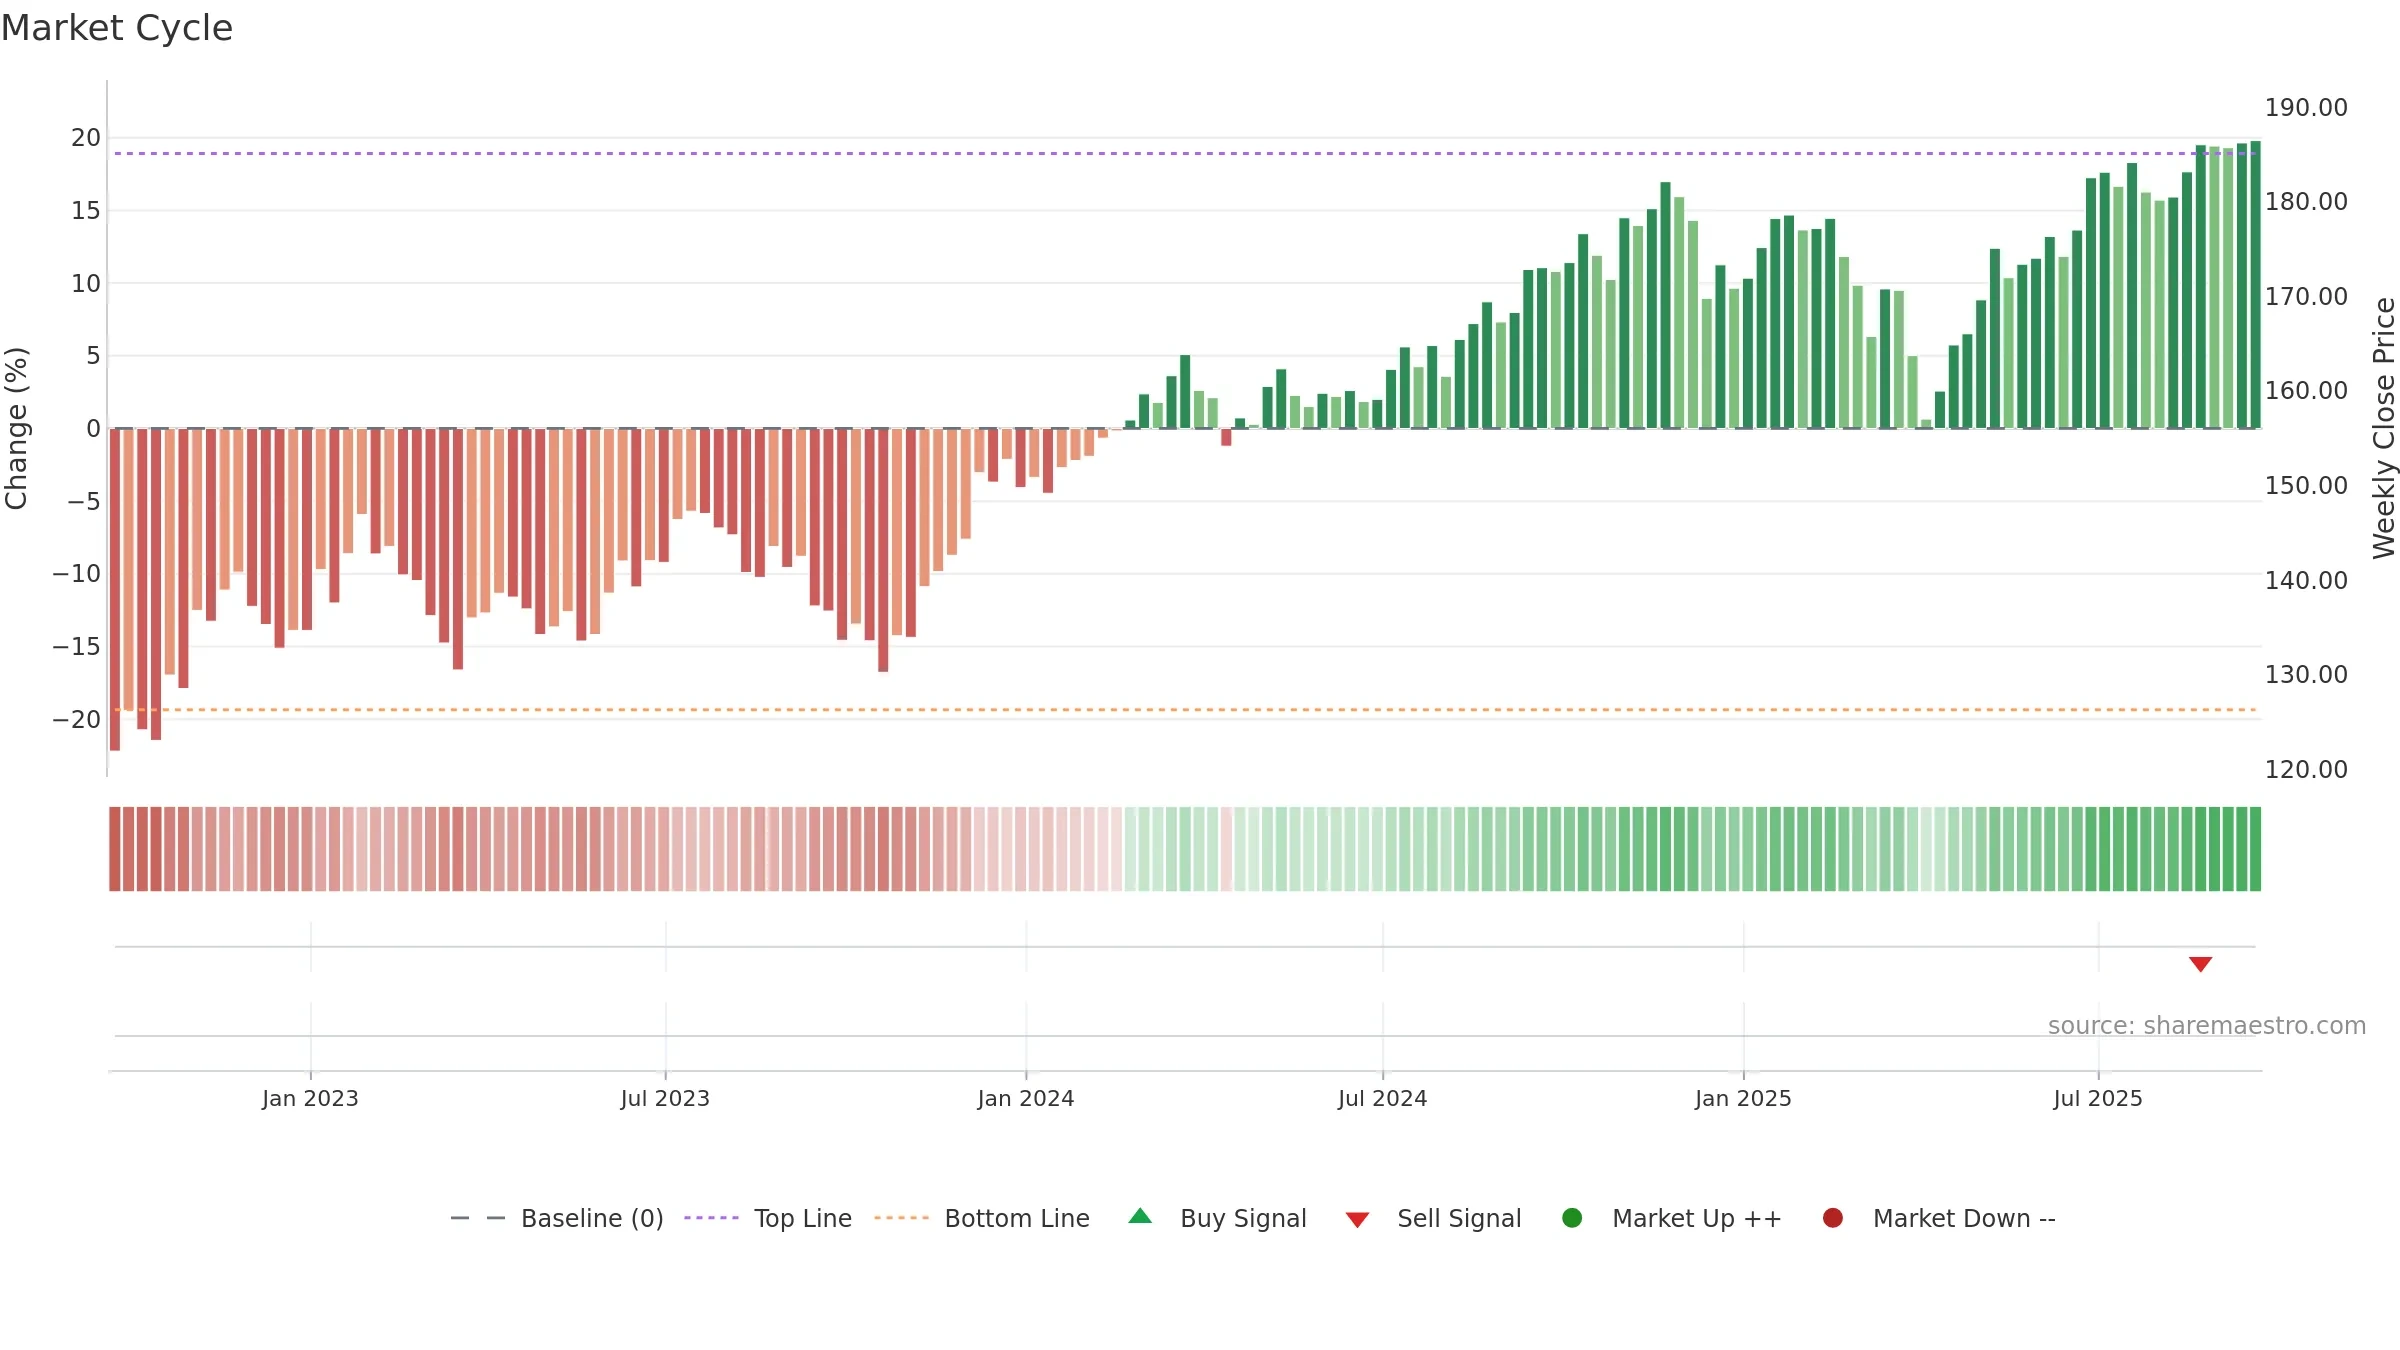Click the green Market Up circle icon
This screenshot has height=1350, width=2400.
pyautogui.click(x=1572, y=1218)
